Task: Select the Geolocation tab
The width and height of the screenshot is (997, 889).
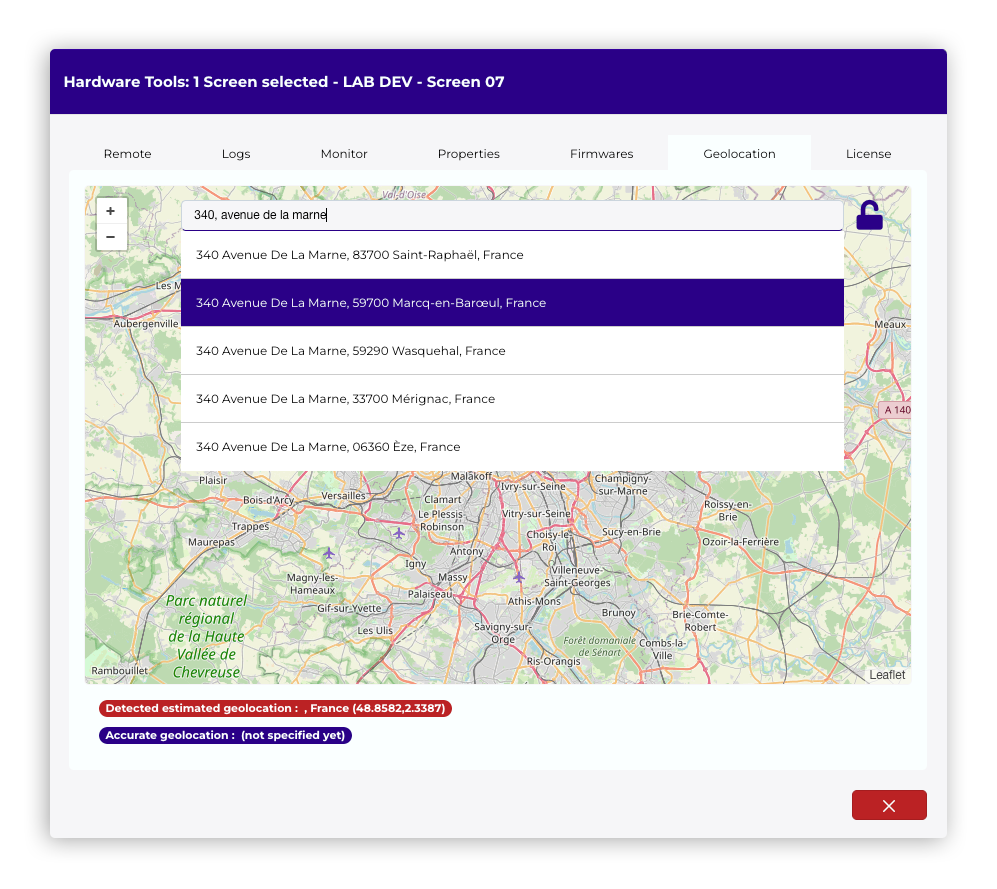Action: 739,154
